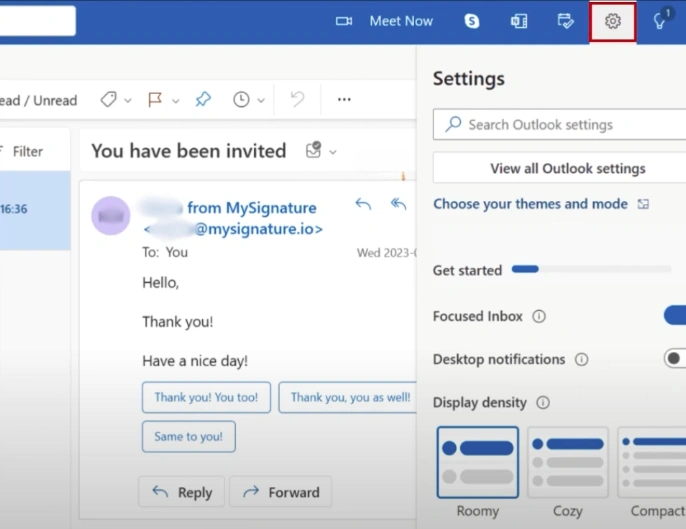Choose suggested reply 'Thank you! You too!'
The height and width of the screenshot is (529, 686).
tap(206, 397)
